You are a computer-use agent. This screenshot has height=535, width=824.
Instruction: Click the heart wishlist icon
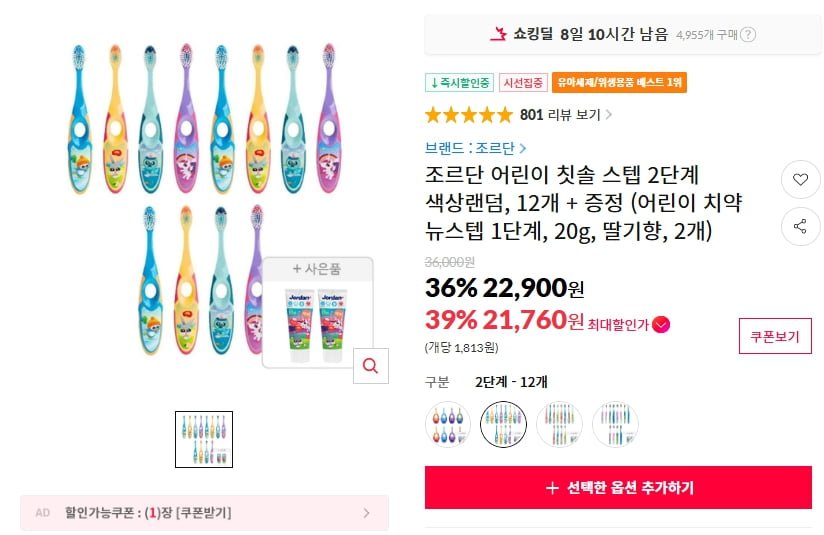[800, 180]
